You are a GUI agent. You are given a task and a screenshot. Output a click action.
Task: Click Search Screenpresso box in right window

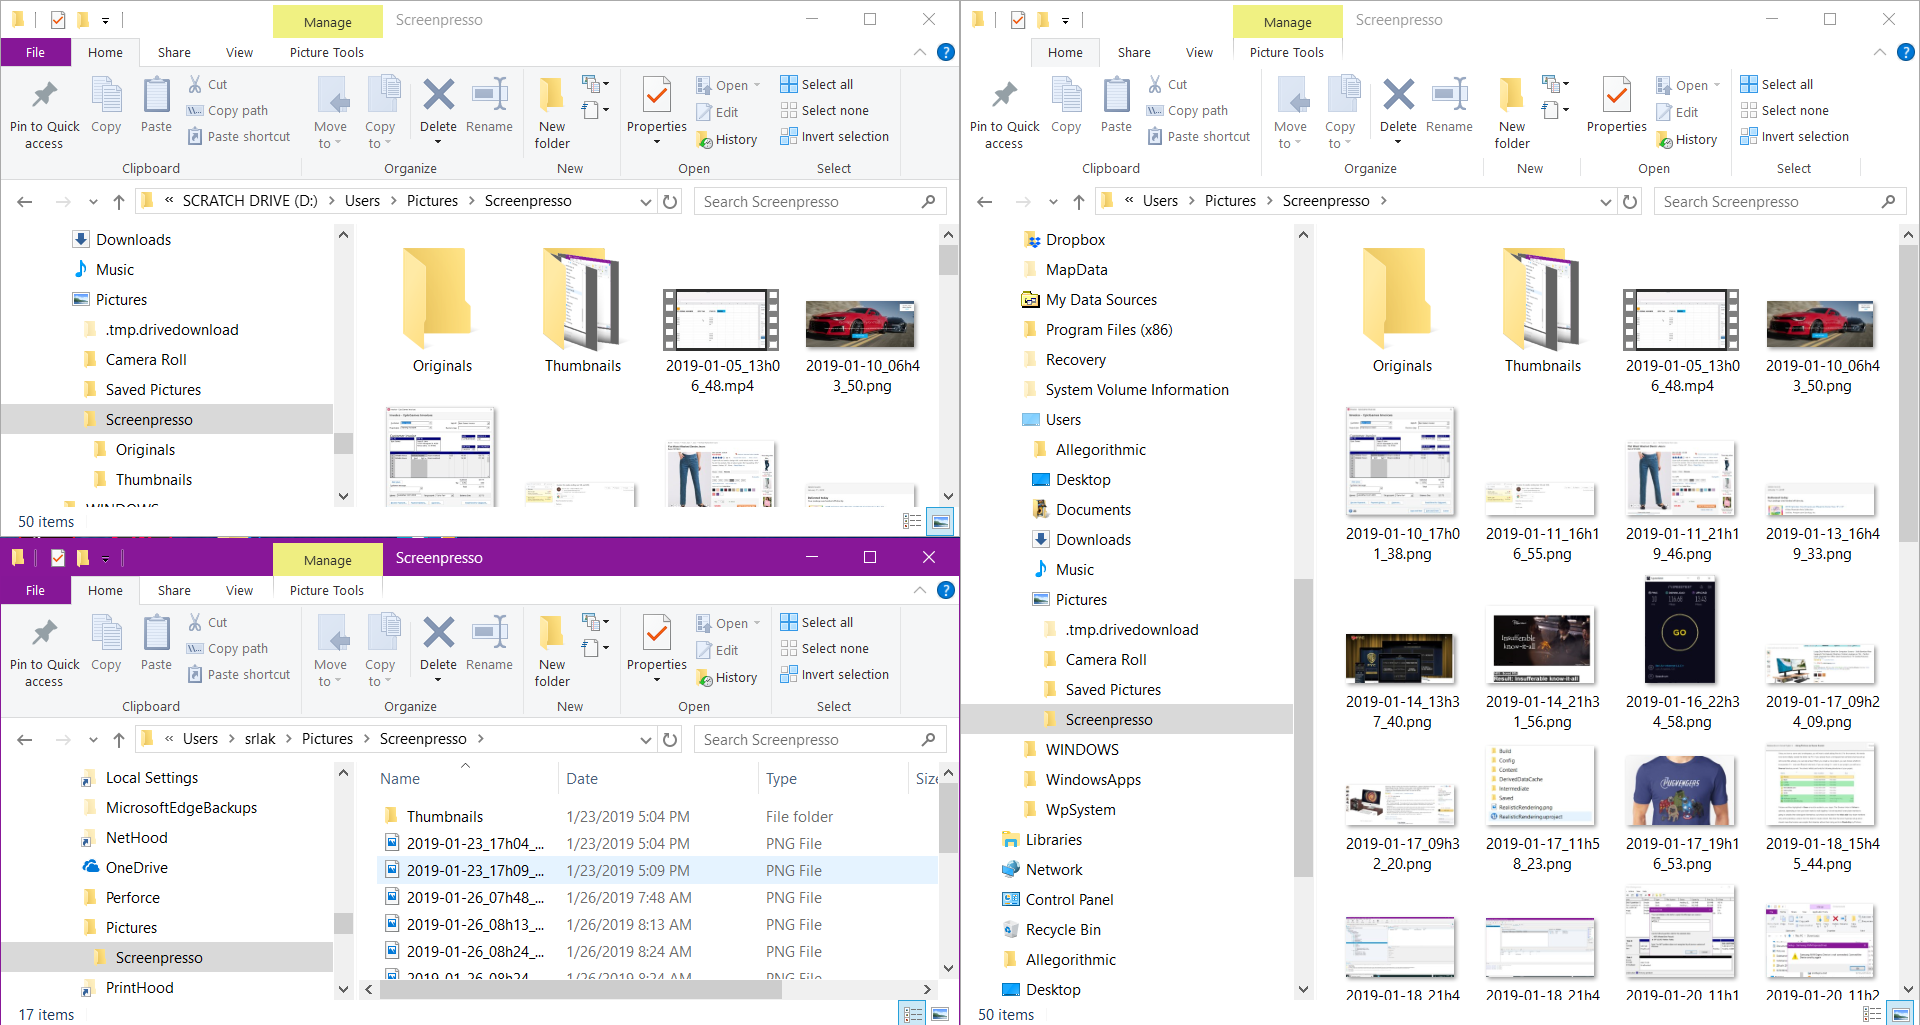click(x=1780, y=202)
